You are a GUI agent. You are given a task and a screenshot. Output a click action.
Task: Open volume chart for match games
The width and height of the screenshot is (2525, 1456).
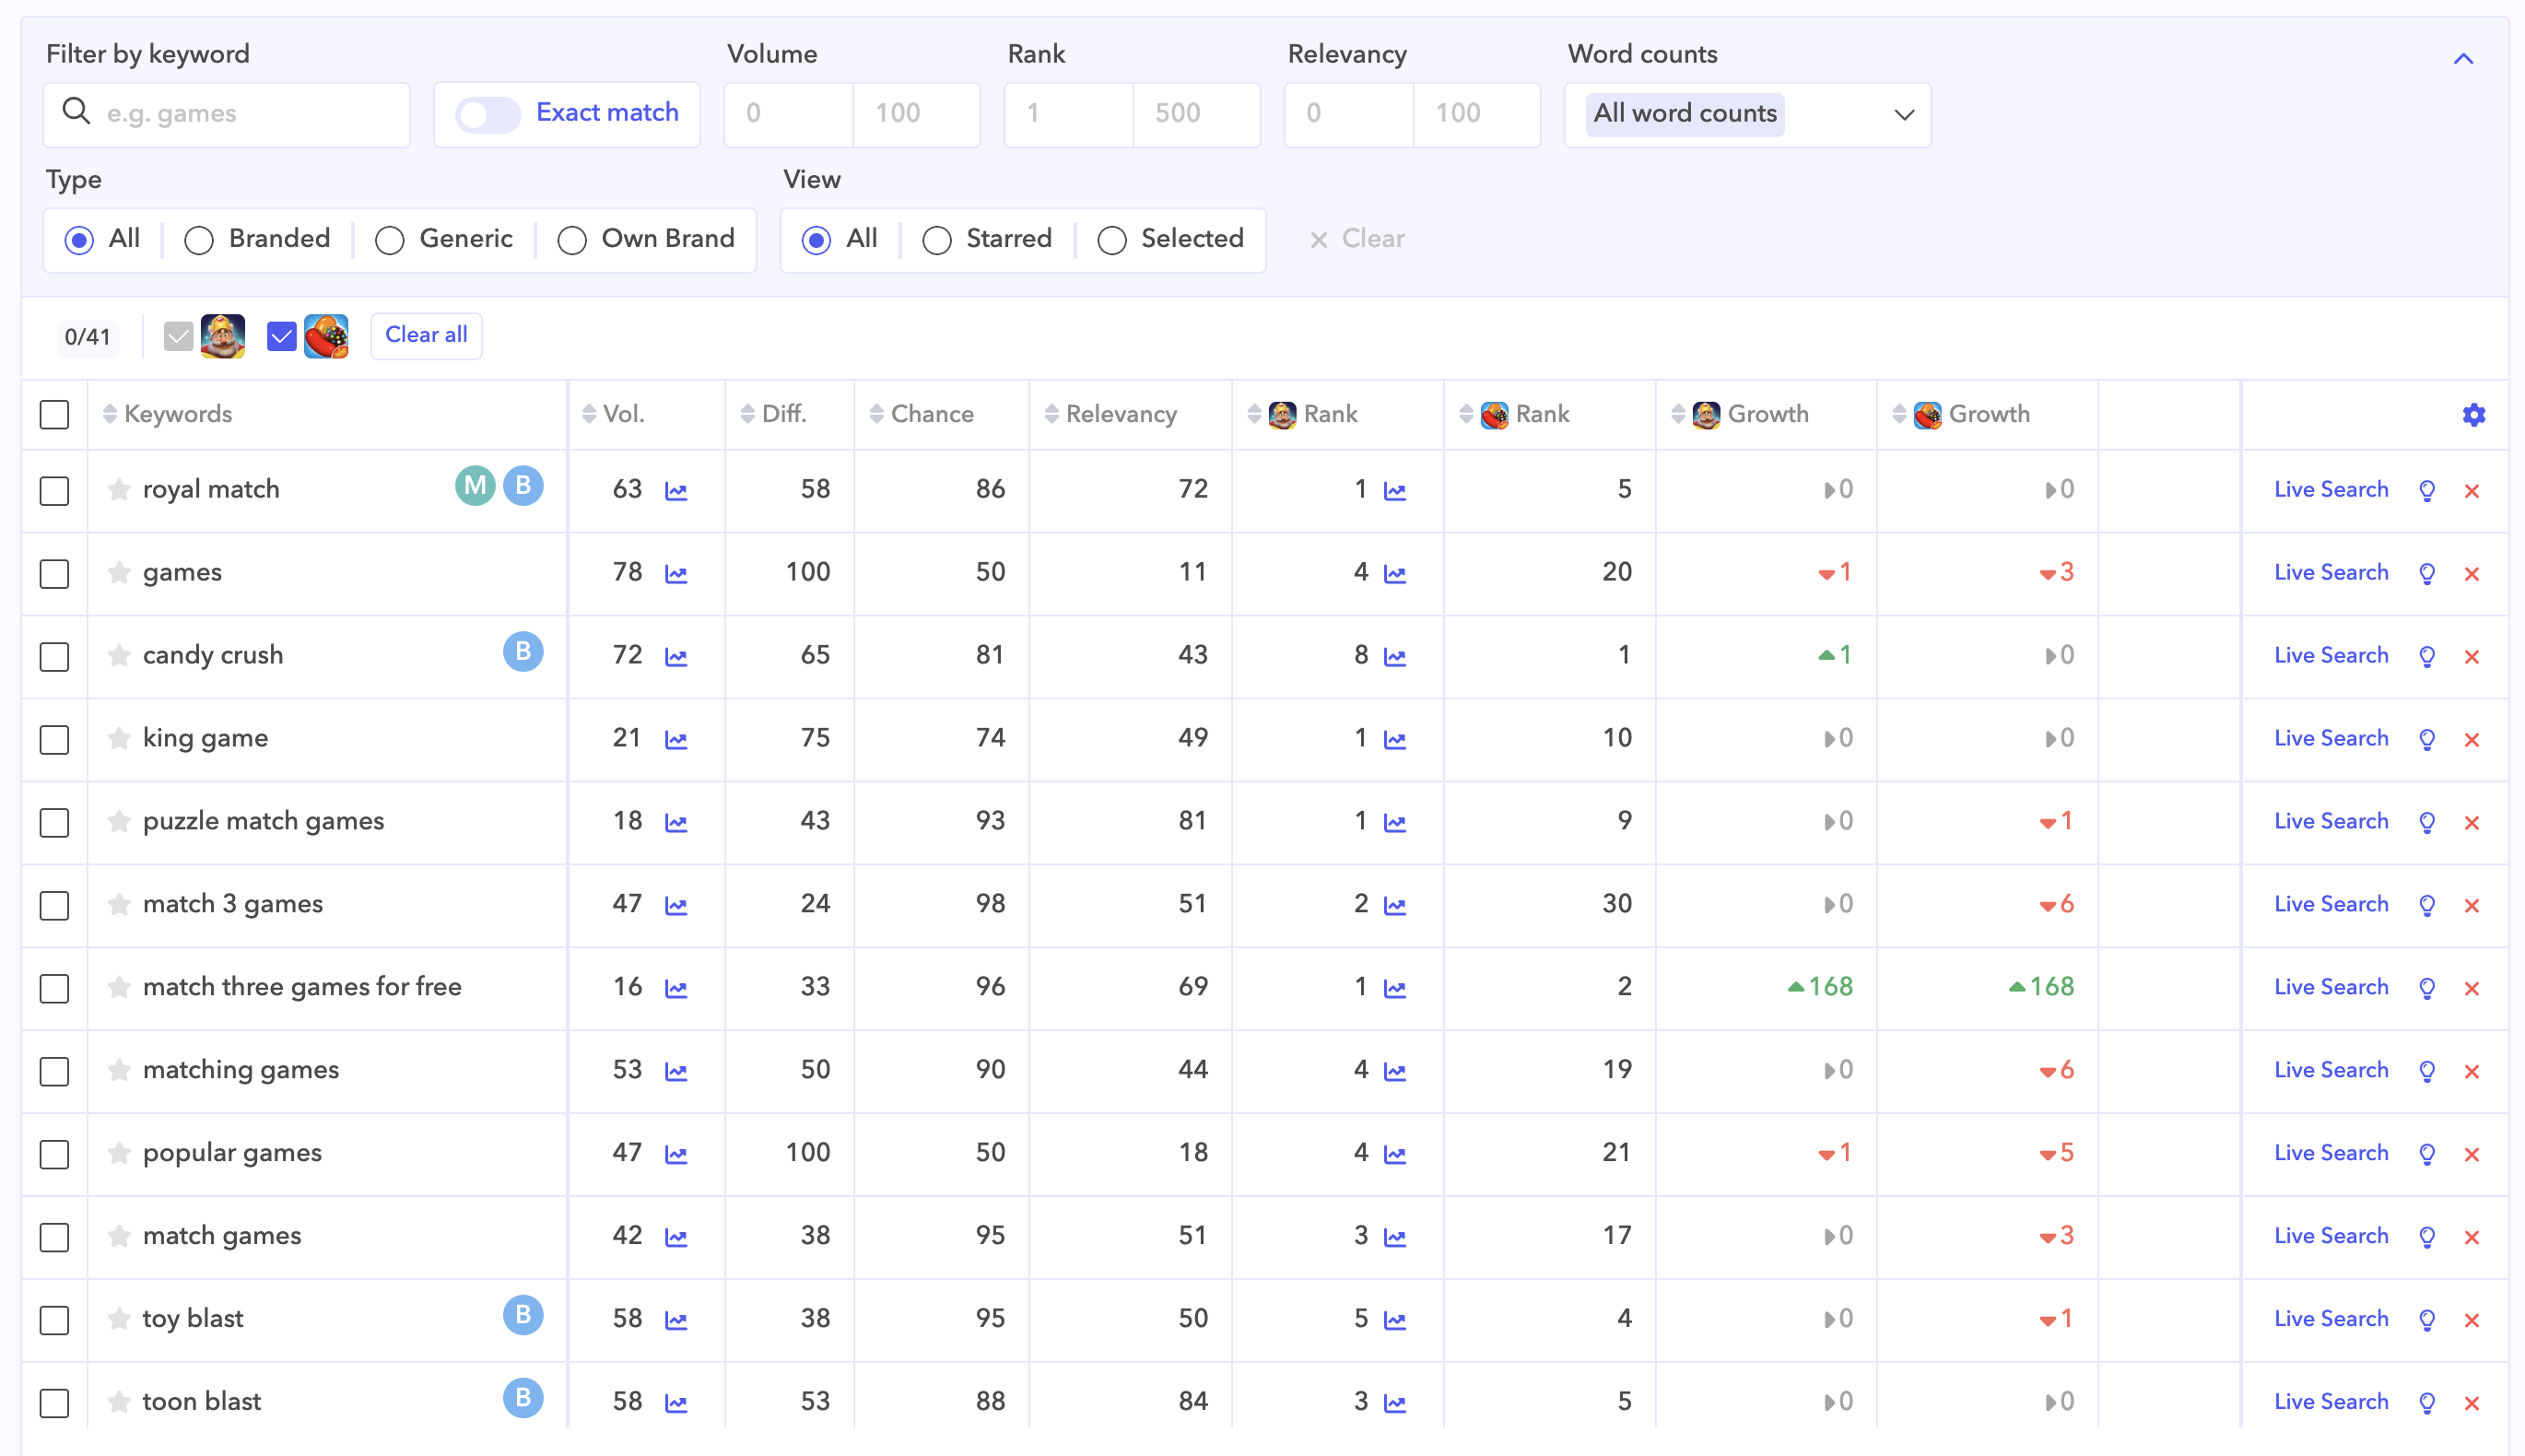tap(676, 1238)
